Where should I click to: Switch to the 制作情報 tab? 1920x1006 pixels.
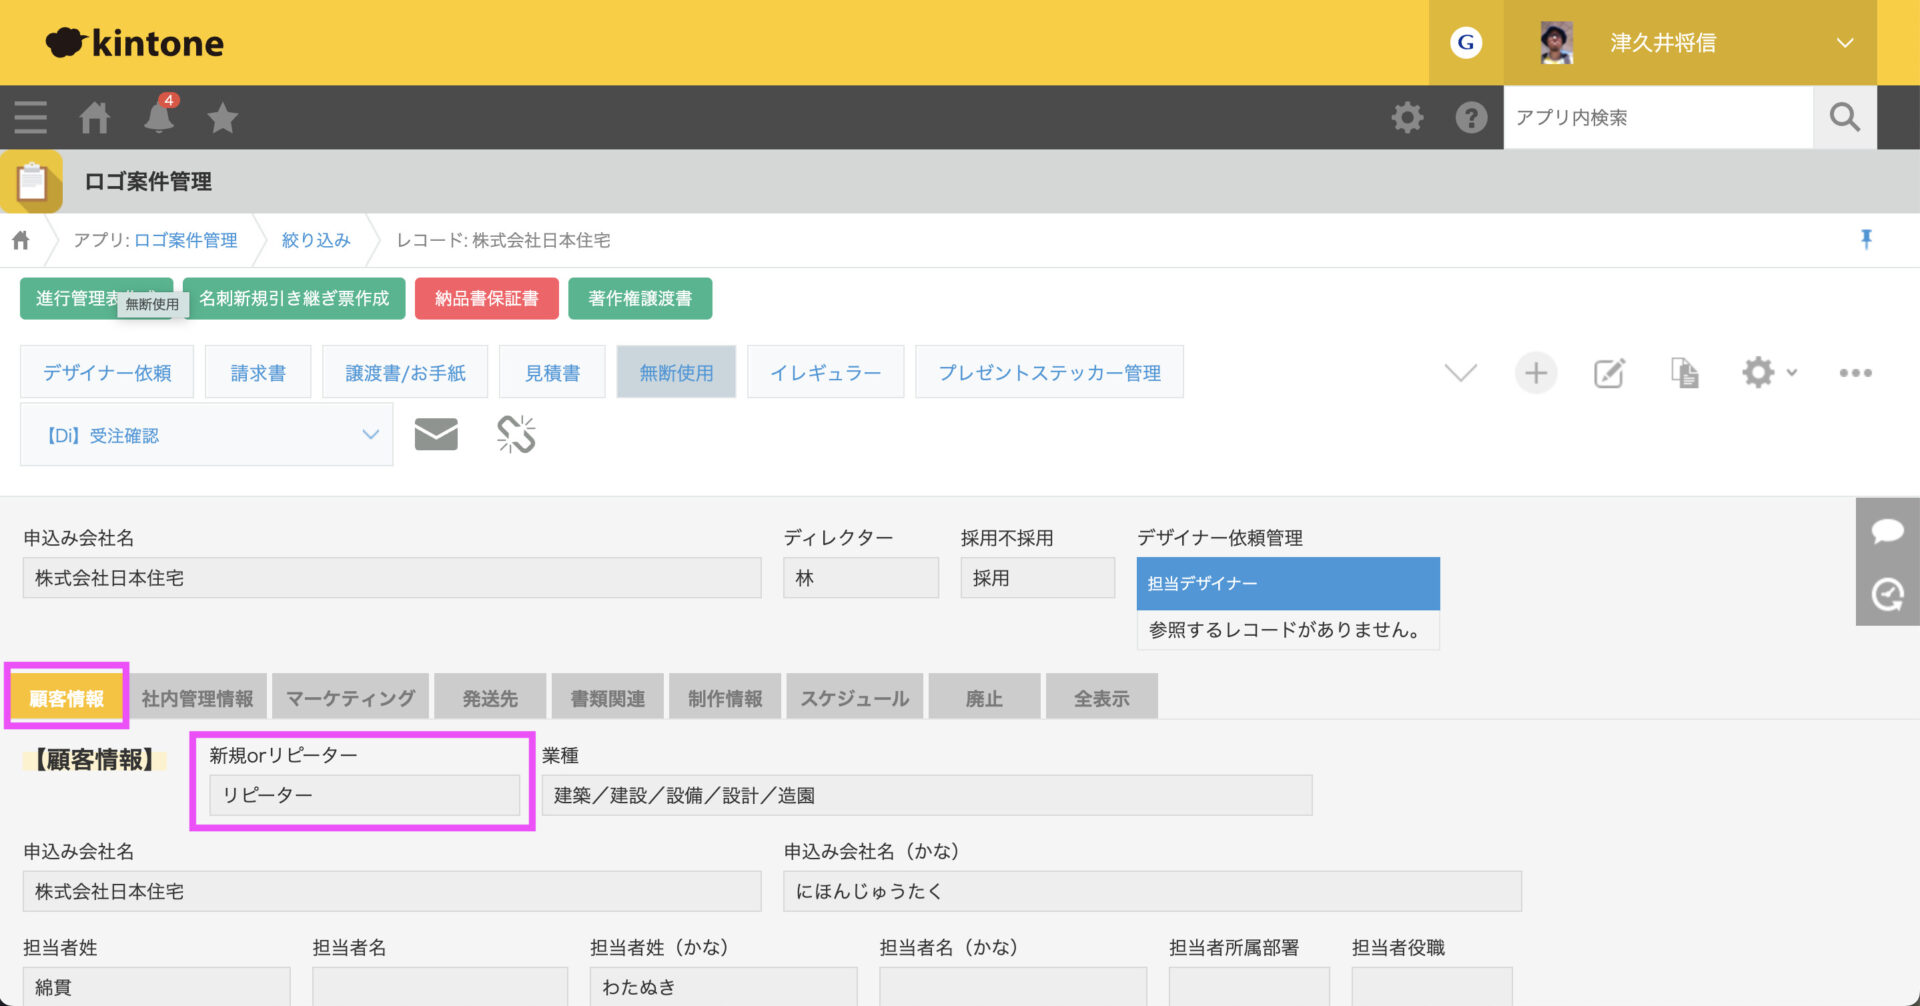725,698
